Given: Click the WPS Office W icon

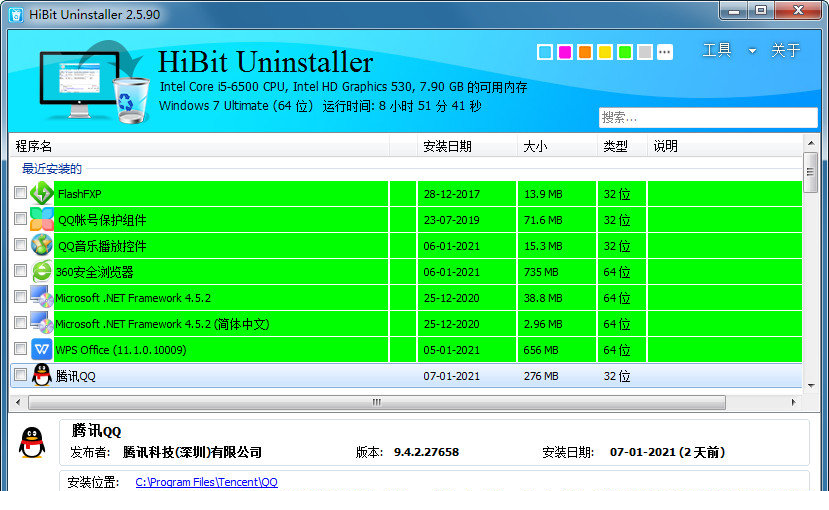Looking at the screenshot, I should [42, 349].
